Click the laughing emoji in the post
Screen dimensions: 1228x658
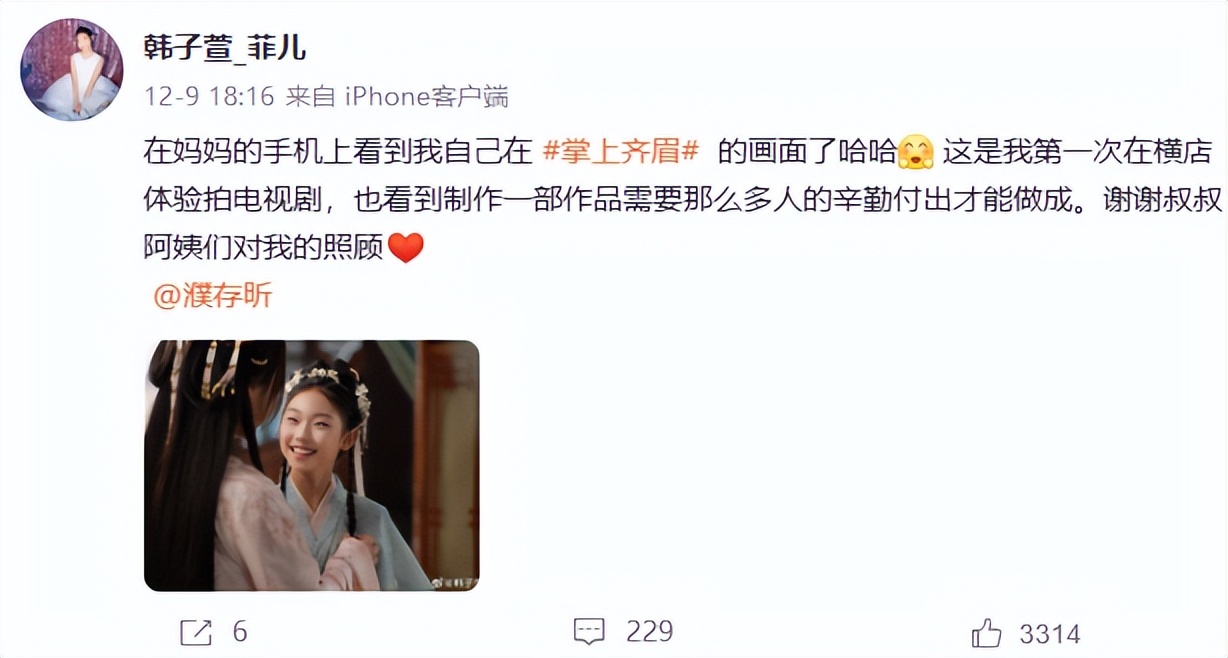[915, 152]
